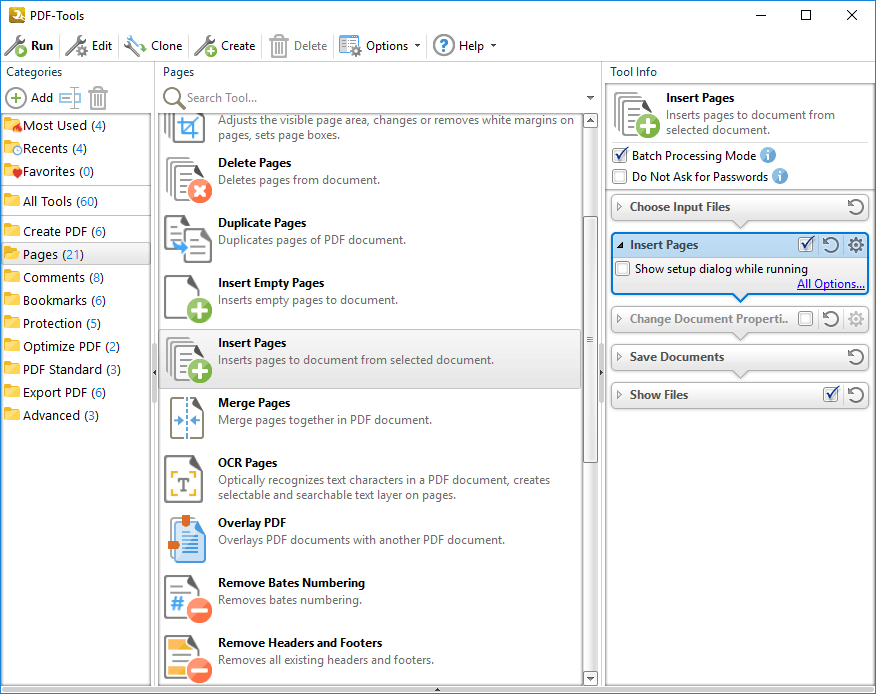
Task: Select Remove Headers and Footers icon
Action: 188,659
